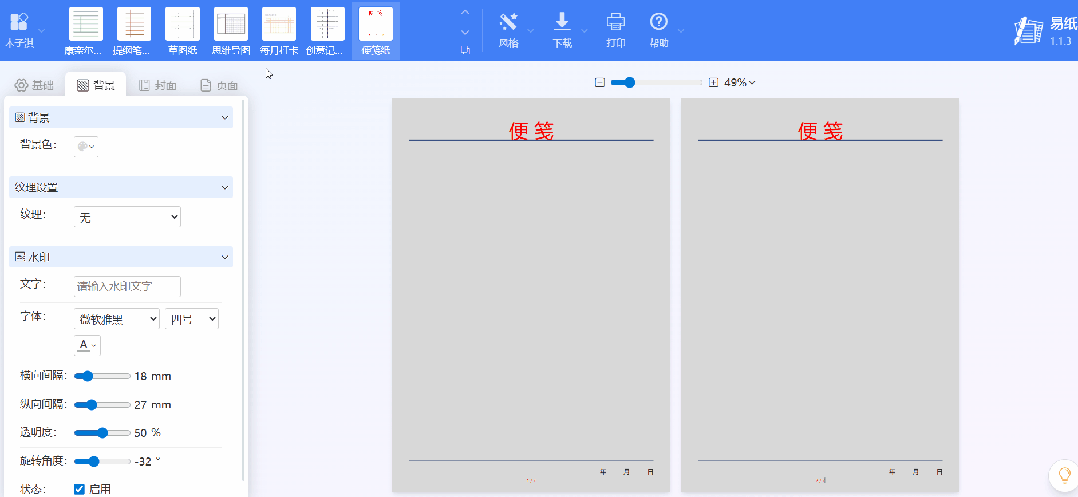Viewport: 1078px width, 497px height.
Task: Open the 四号 font size dropdown
Action: pos(192,319)
